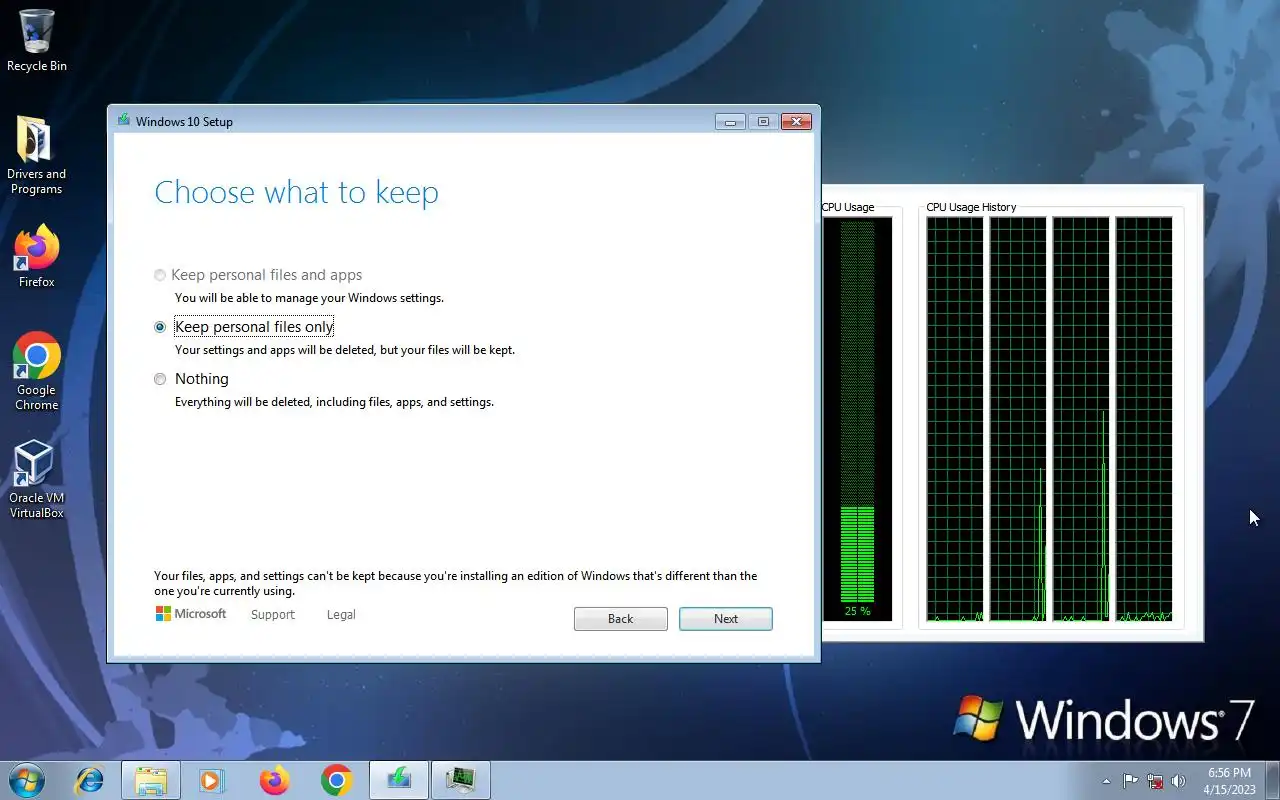Click Chrome icon in the taskbar

336,780
